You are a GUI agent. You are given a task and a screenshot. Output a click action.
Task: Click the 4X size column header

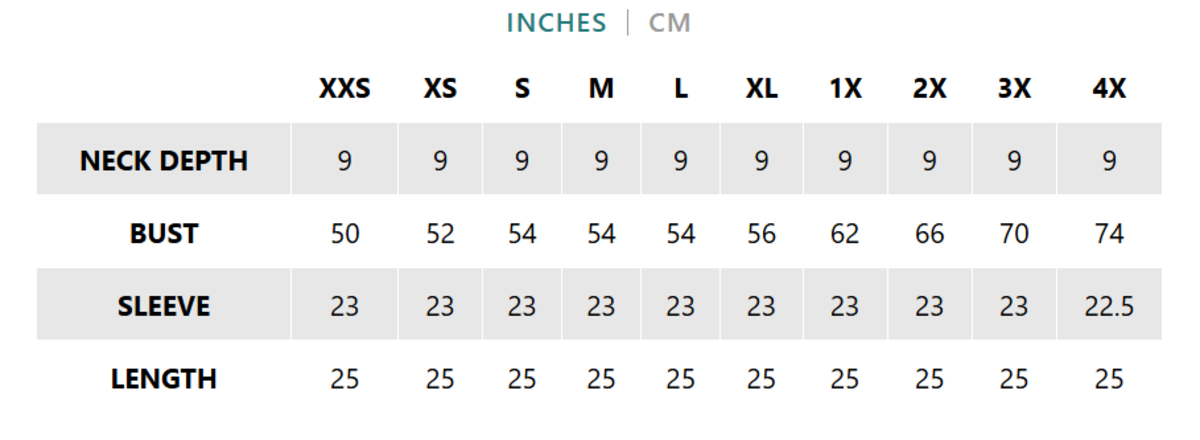pyautogui.click(x=1109, y=89)
